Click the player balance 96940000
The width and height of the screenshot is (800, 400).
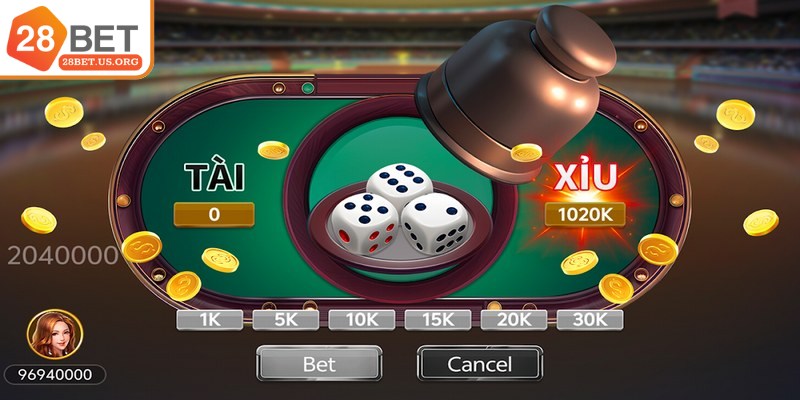click(x=55, y=375)
